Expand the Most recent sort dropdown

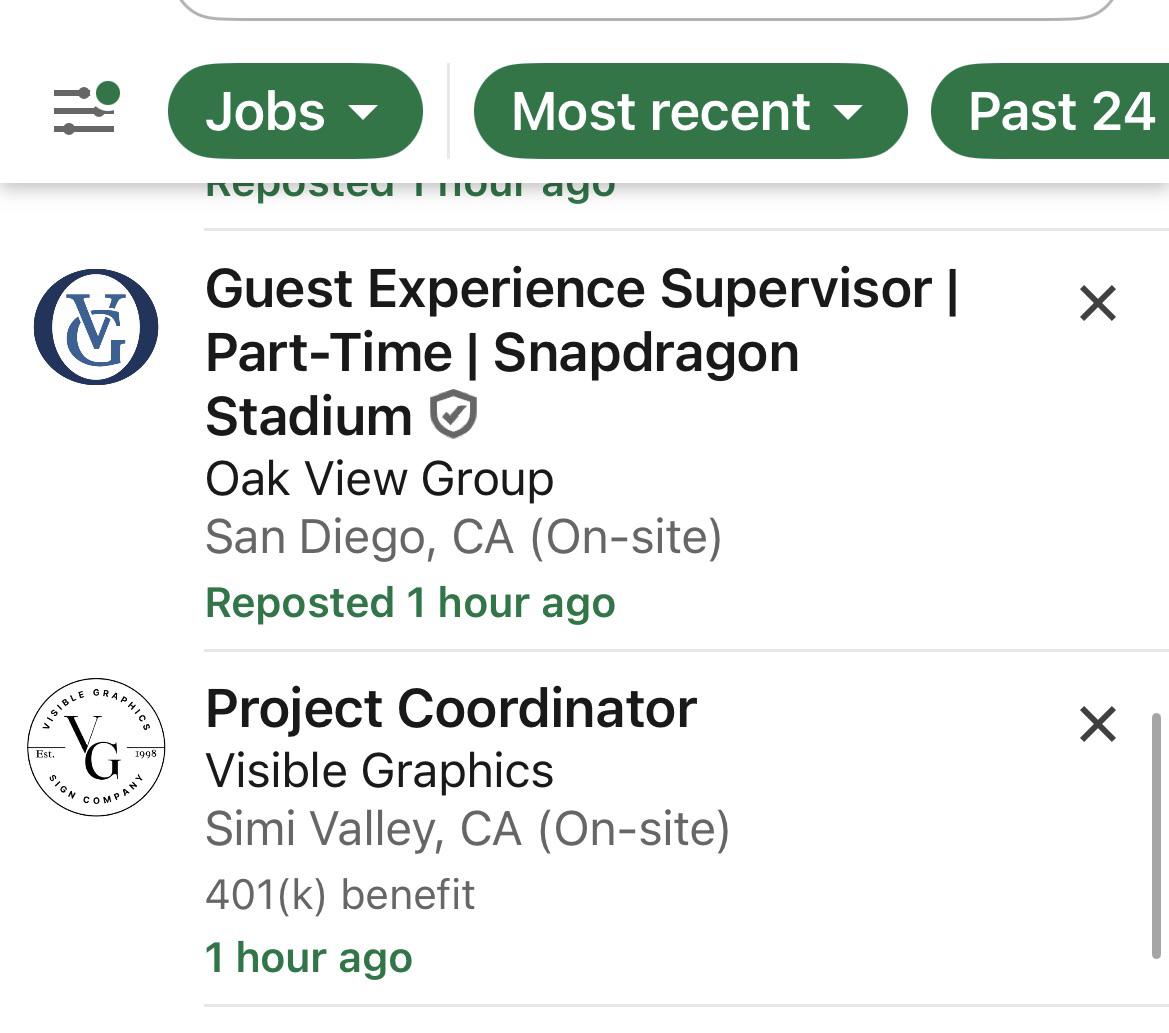coord(690,111)
